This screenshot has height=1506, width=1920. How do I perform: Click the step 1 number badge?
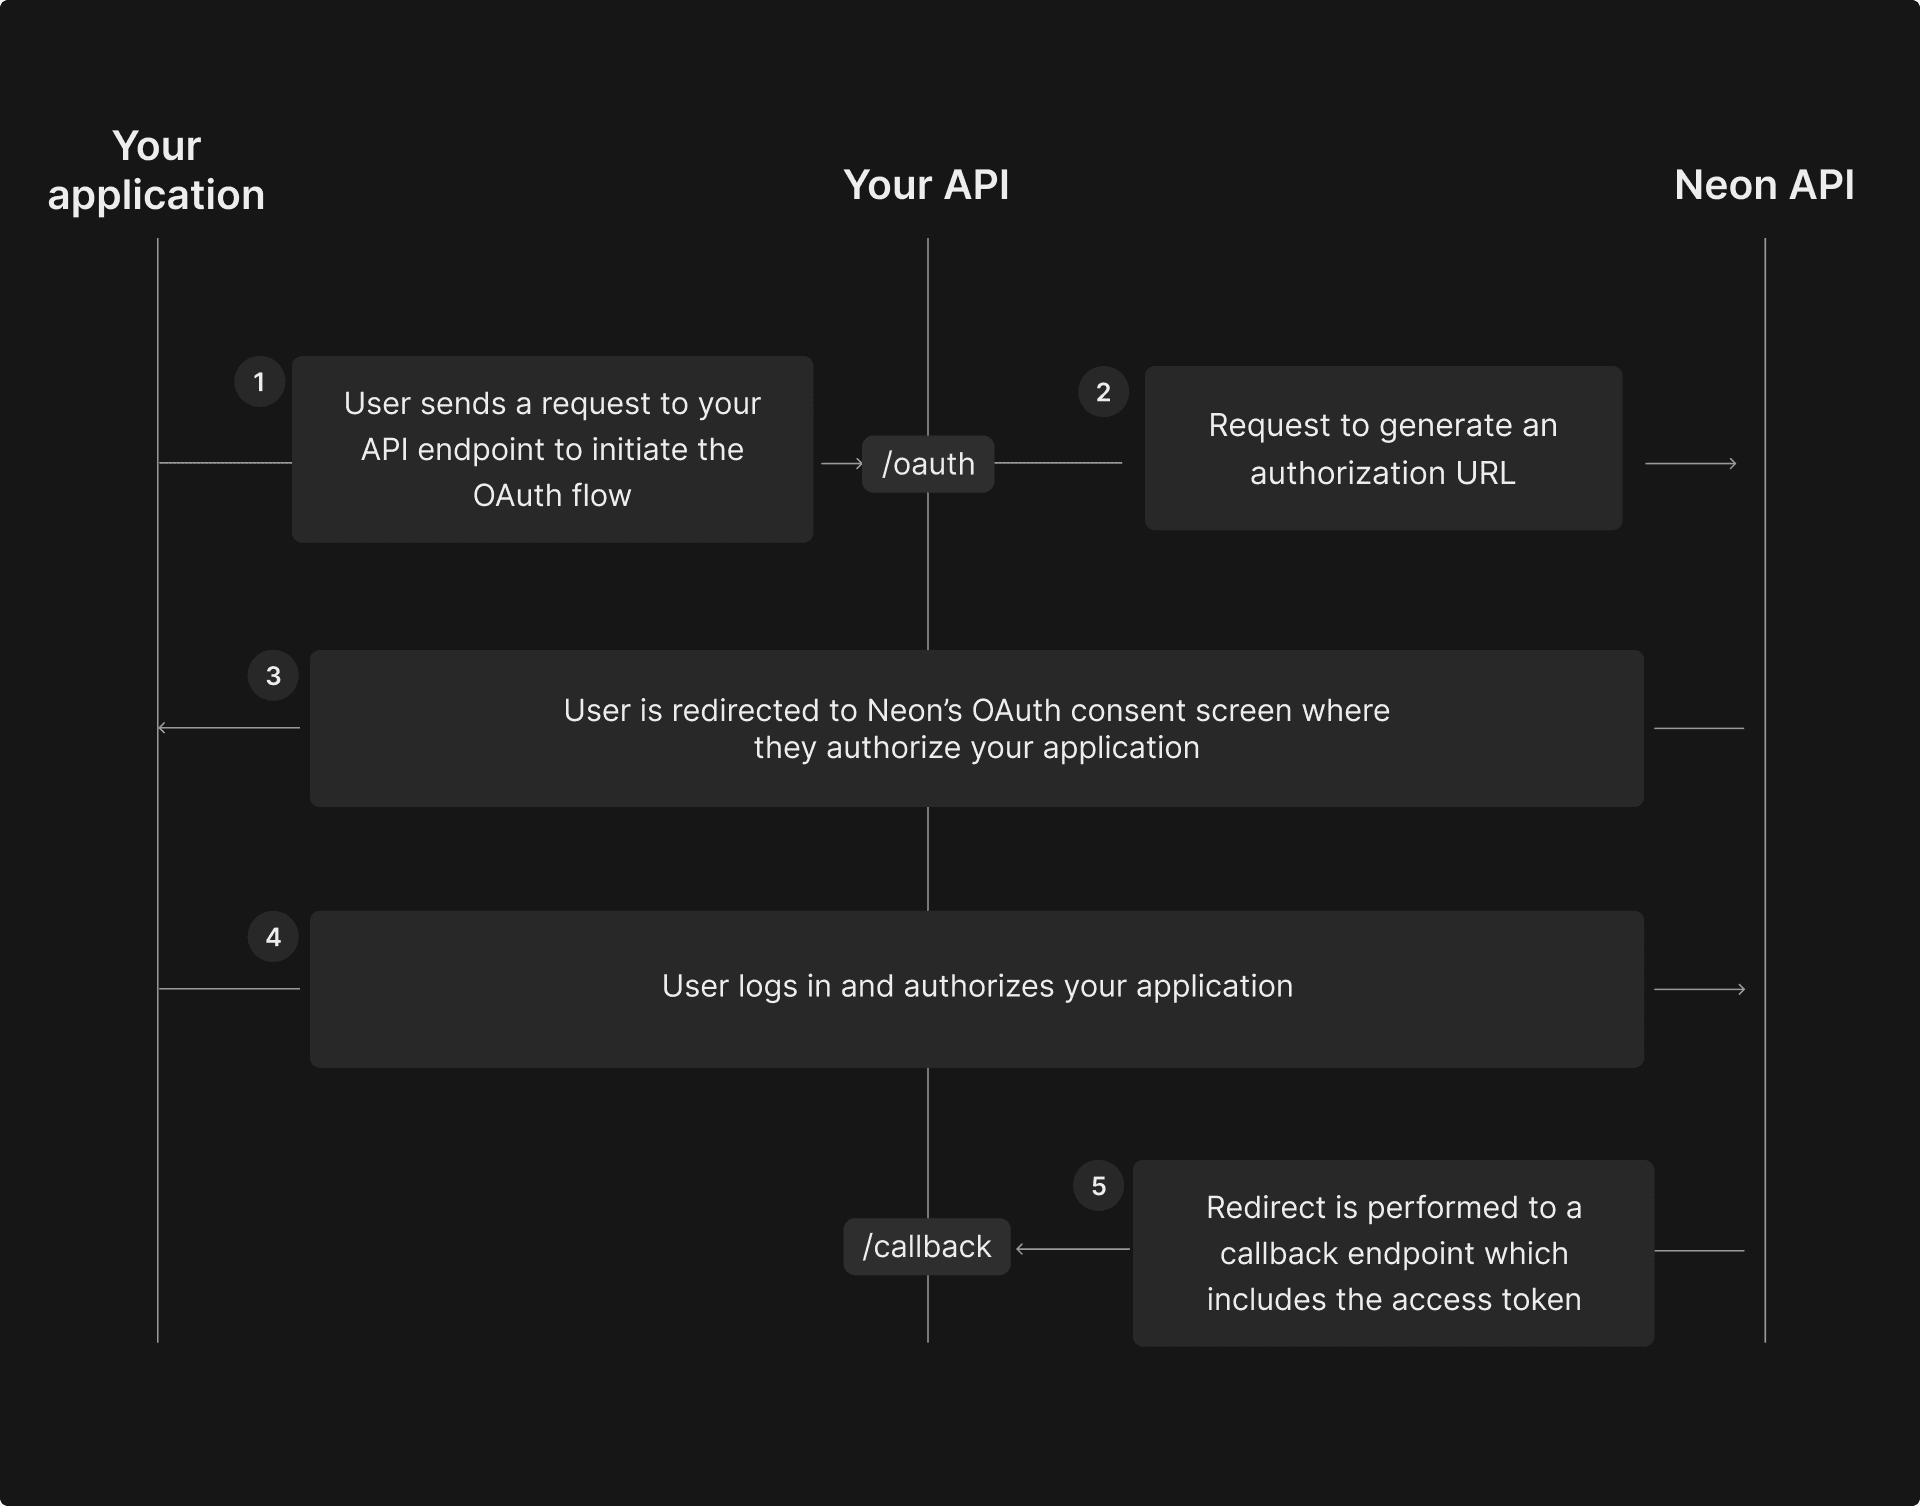(x=259, y=382)
